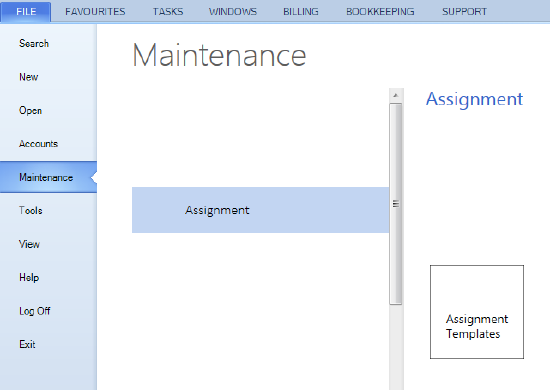Open Tools from the sidebar

[31, 210]
